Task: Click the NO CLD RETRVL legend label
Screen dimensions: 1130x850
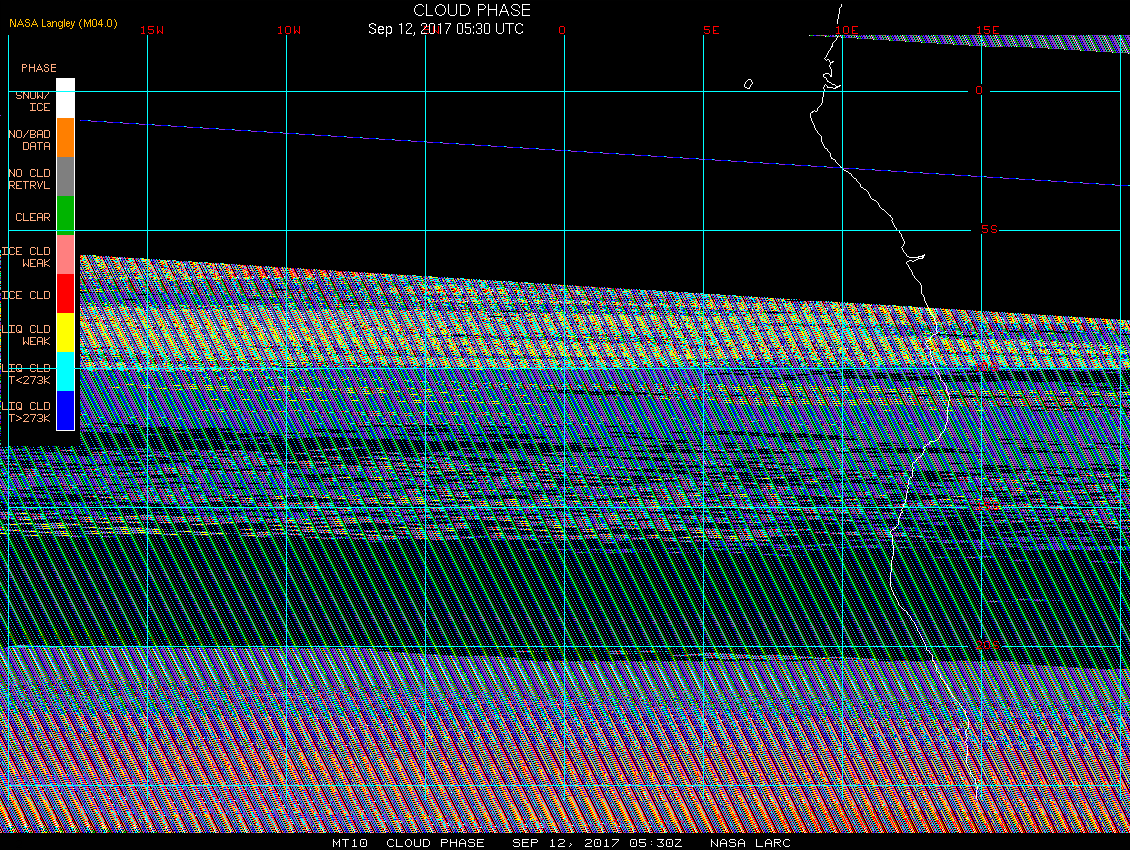Action: click(30, 179)
